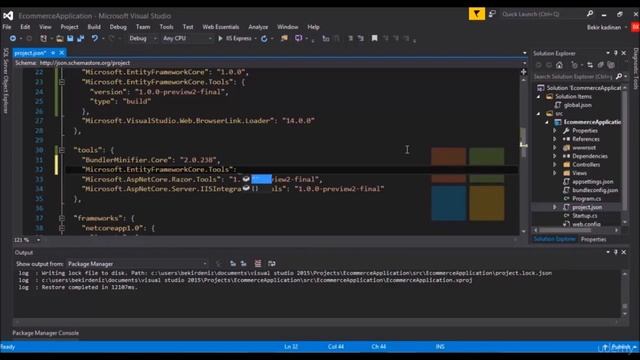The height and width of the screenshot is (360, 640).
Task: Click the editor vertical scrollbar thumb
Action: coord(523,143)
